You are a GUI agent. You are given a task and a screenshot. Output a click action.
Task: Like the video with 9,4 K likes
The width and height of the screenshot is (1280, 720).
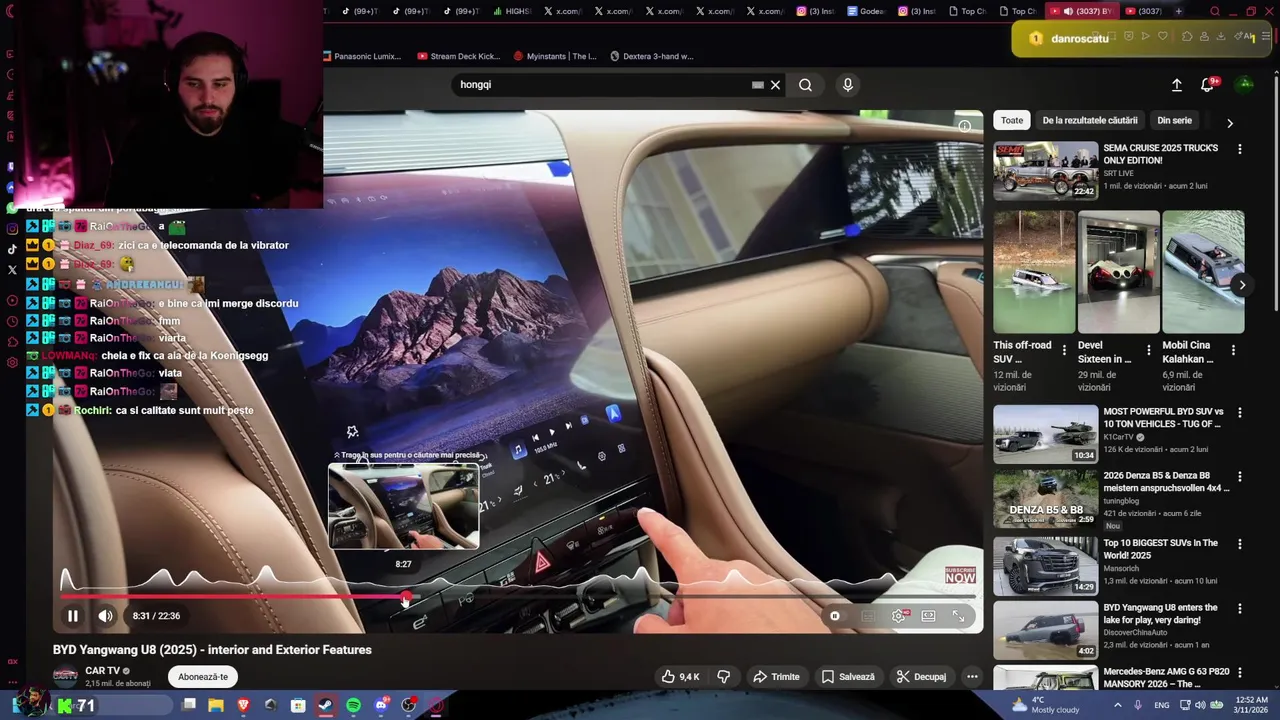[x=680, y=677]
